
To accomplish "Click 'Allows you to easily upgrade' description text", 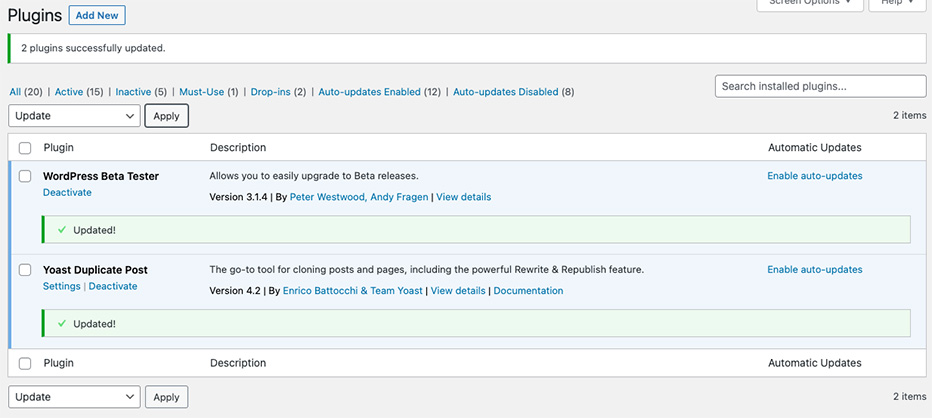I will click(314, 176).
